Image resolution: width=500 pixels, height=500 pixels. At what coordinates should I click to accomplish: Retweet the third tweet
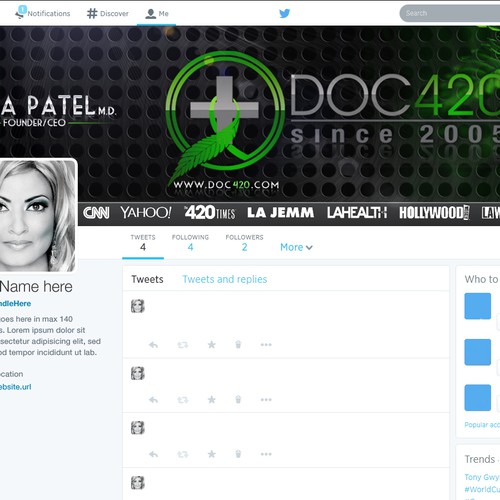[183, 454]
